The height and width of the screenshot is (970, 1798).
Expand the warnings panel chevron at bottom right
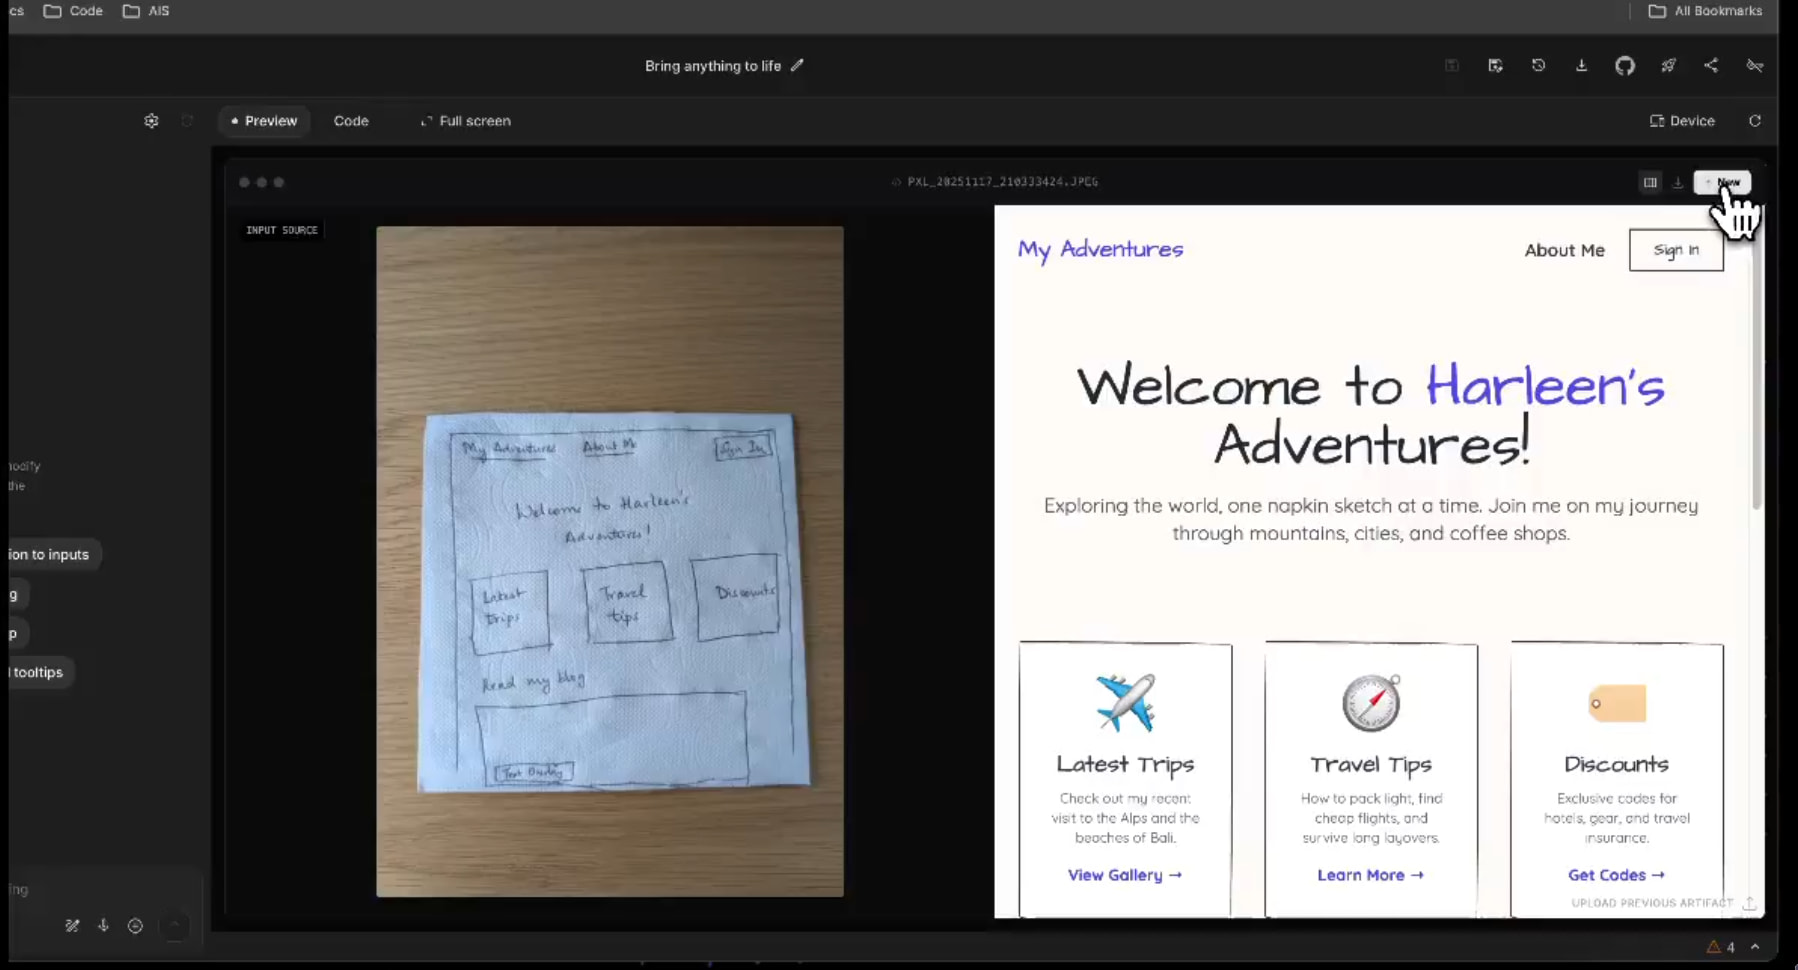tap(1755, 946)
